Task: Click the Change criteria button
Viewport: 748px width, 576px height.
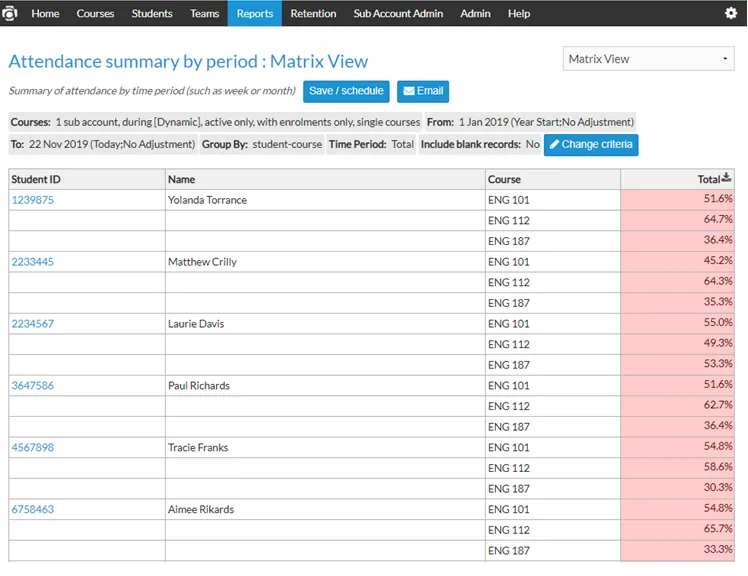Action: (x=591, y=145)
